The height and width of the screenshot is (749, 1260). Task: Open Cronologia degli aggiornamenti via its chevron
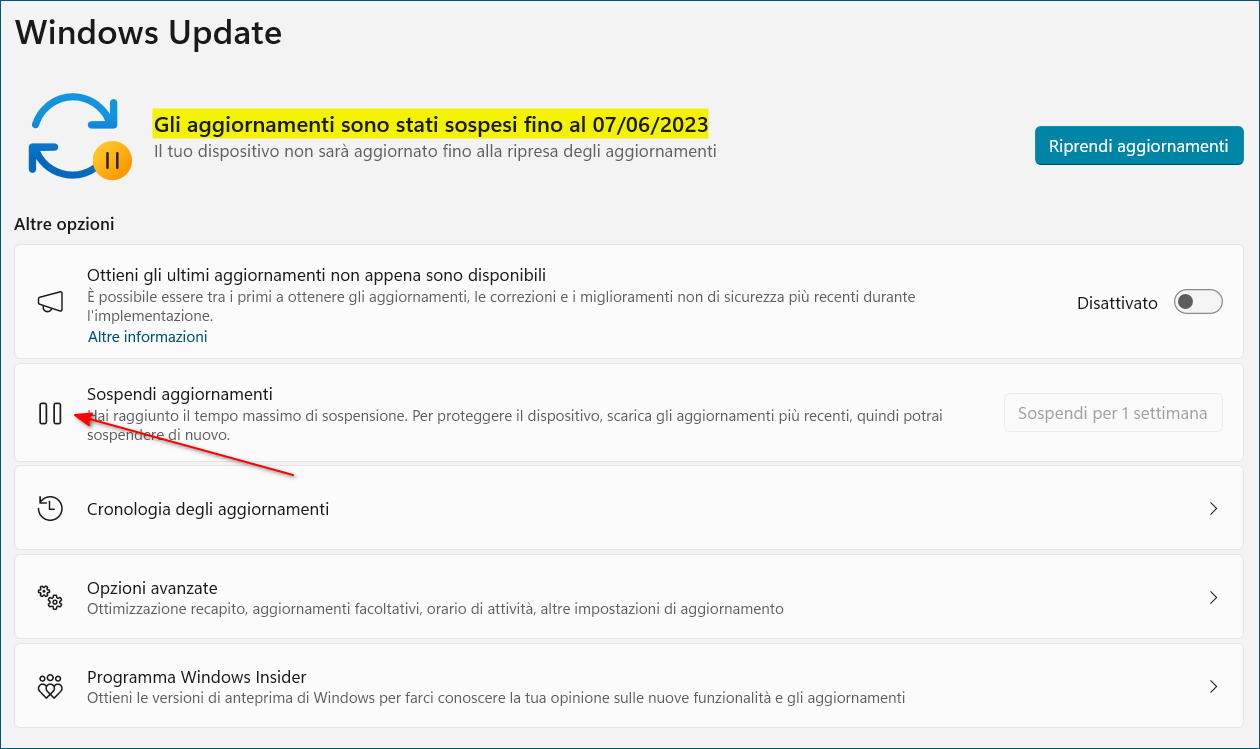[x=1213, y=508]
